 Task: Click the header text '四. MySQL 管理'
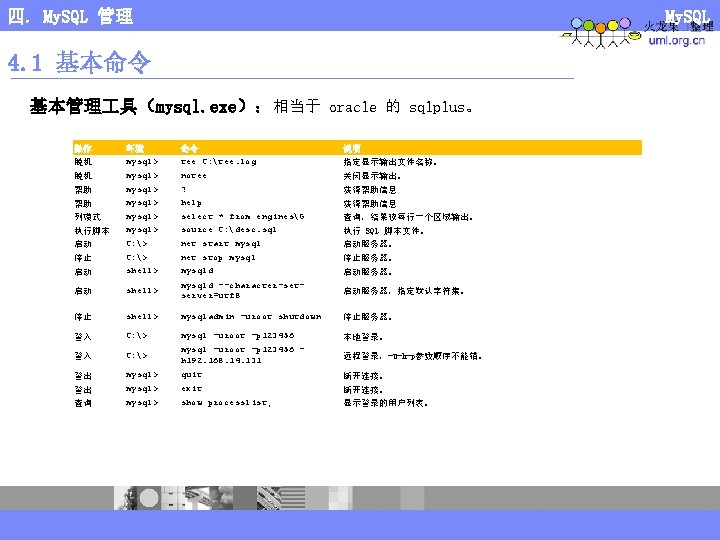[70, 17]
